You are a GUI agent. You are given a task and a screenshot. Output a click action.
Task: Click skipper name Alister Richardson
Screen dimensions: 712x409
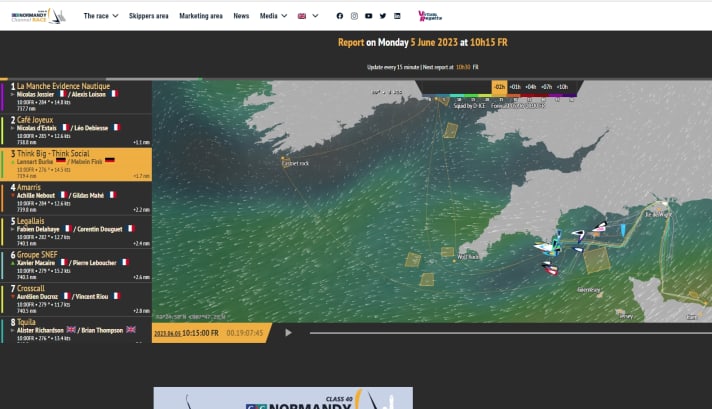[x=40, y=330]
